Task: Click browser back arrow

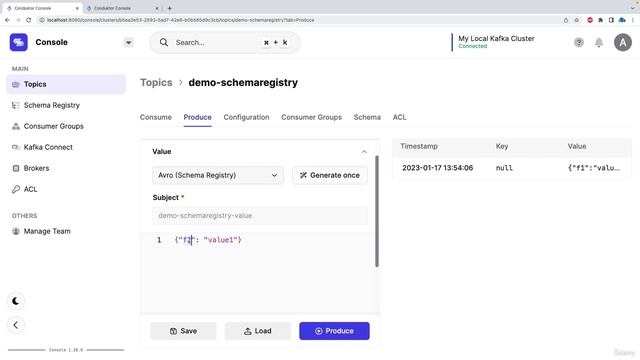Action: (x=7, y=20)
